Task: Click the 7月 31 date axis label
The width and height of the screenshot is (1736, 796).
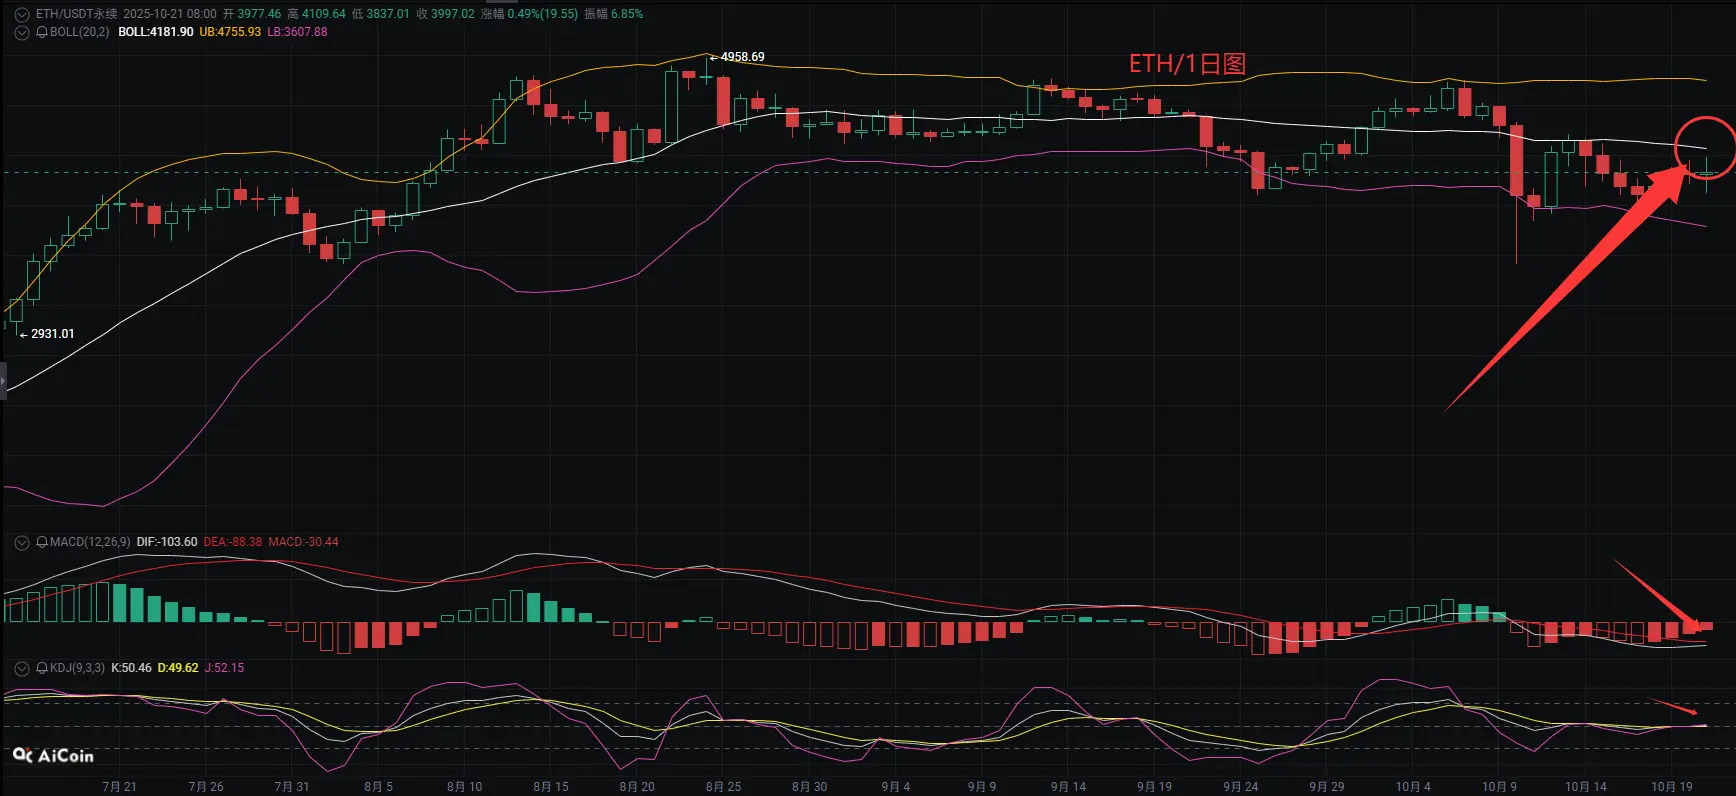Action: tap(292, 787)
